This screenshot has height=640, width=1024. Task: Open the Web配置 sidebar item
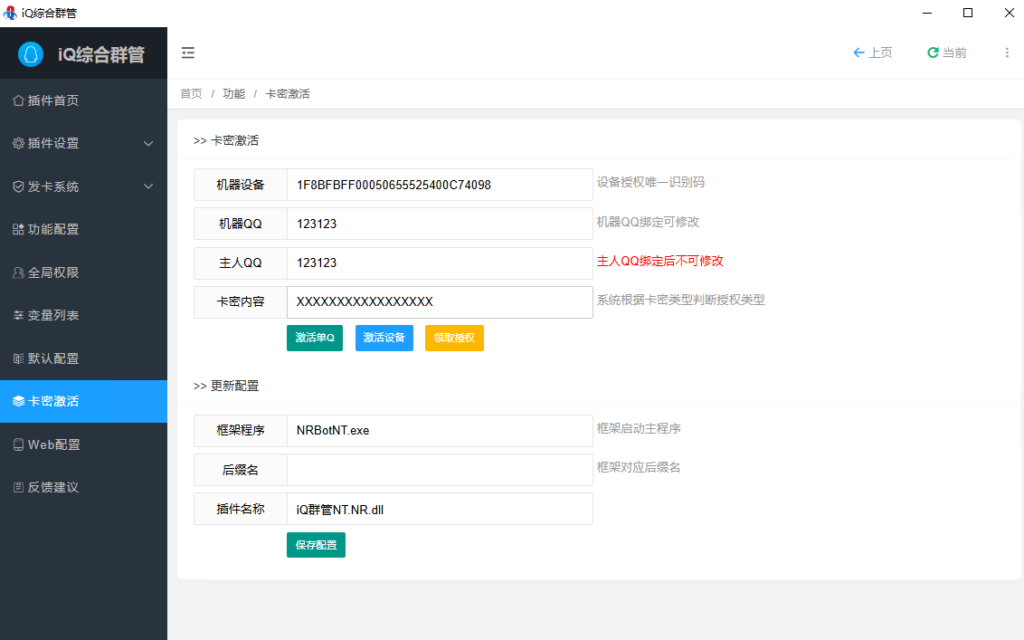click(84, 445)
